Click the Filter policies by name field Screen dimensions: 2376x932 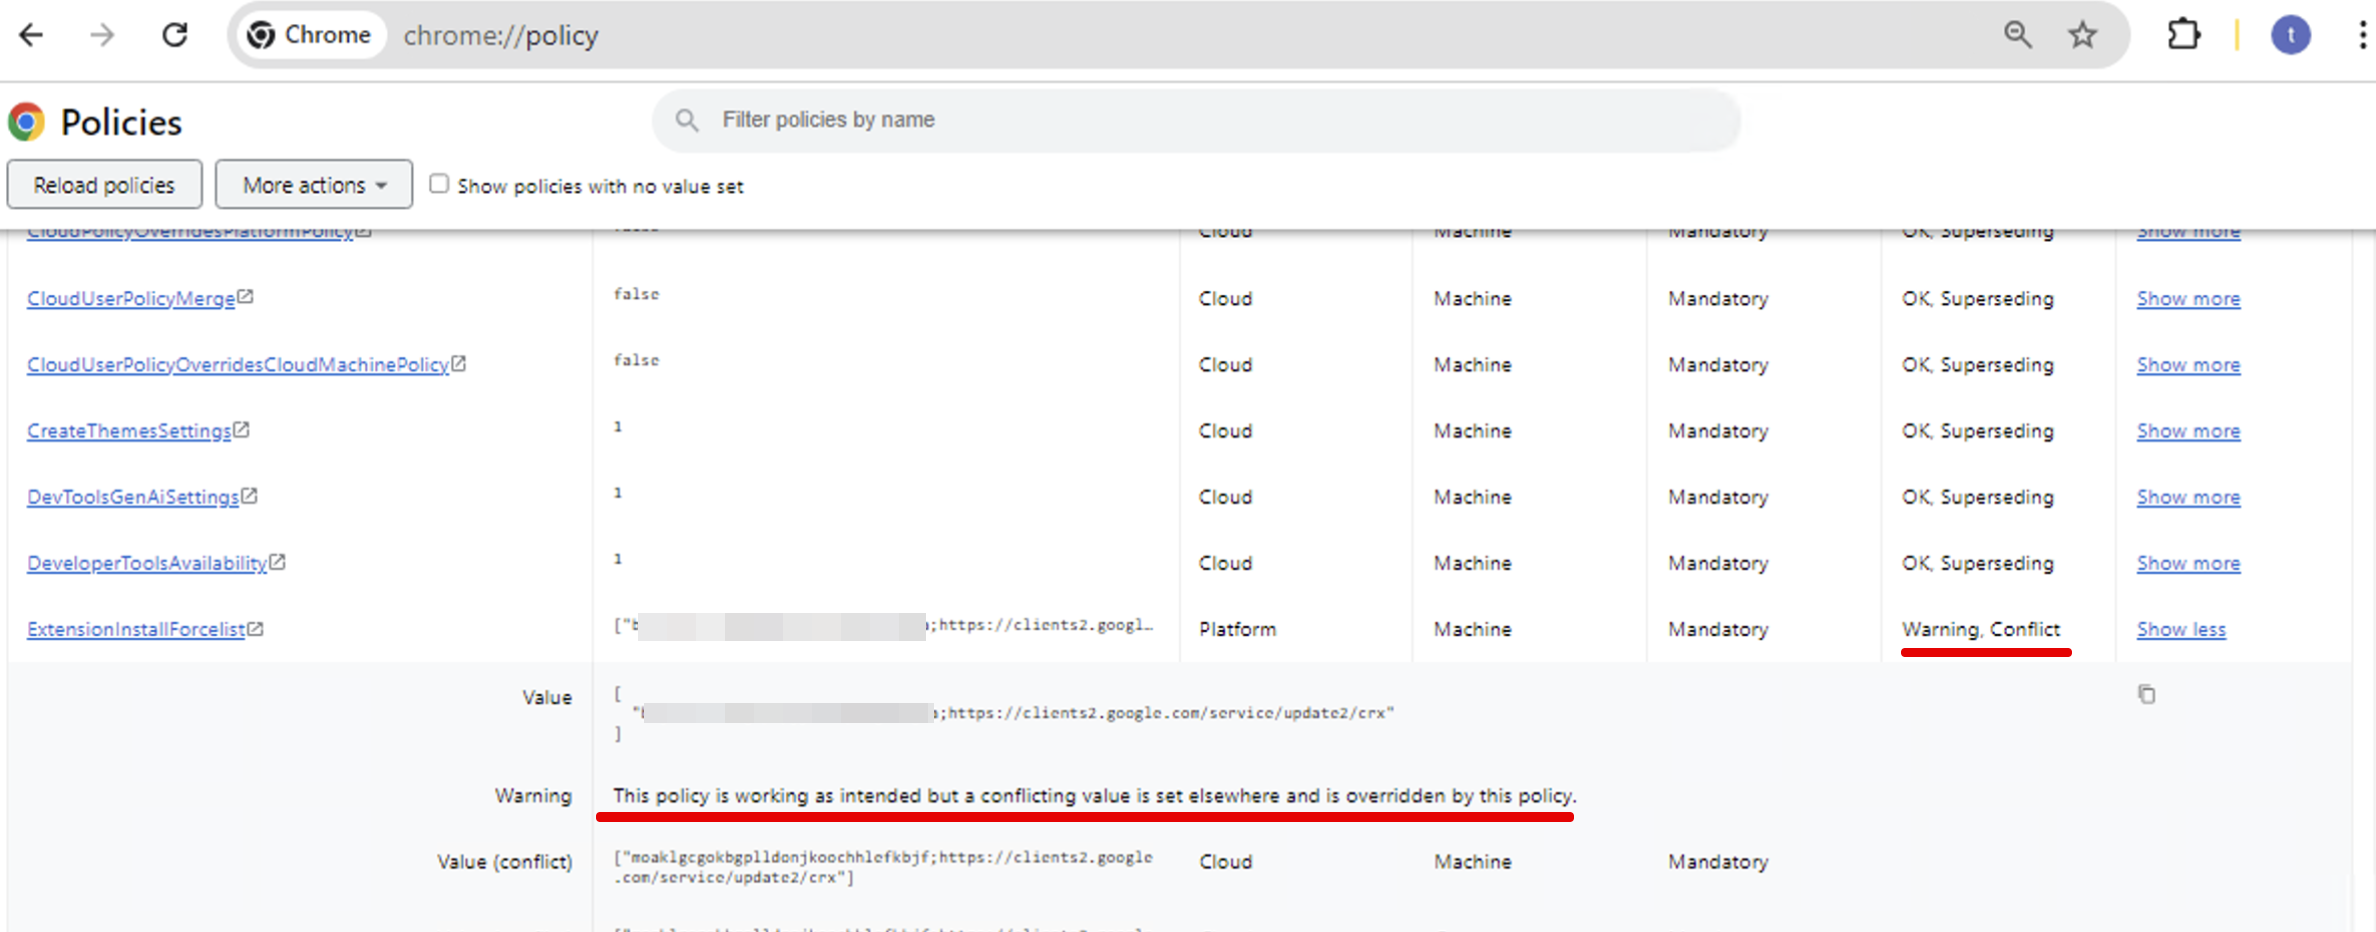tap(1200, 120)
